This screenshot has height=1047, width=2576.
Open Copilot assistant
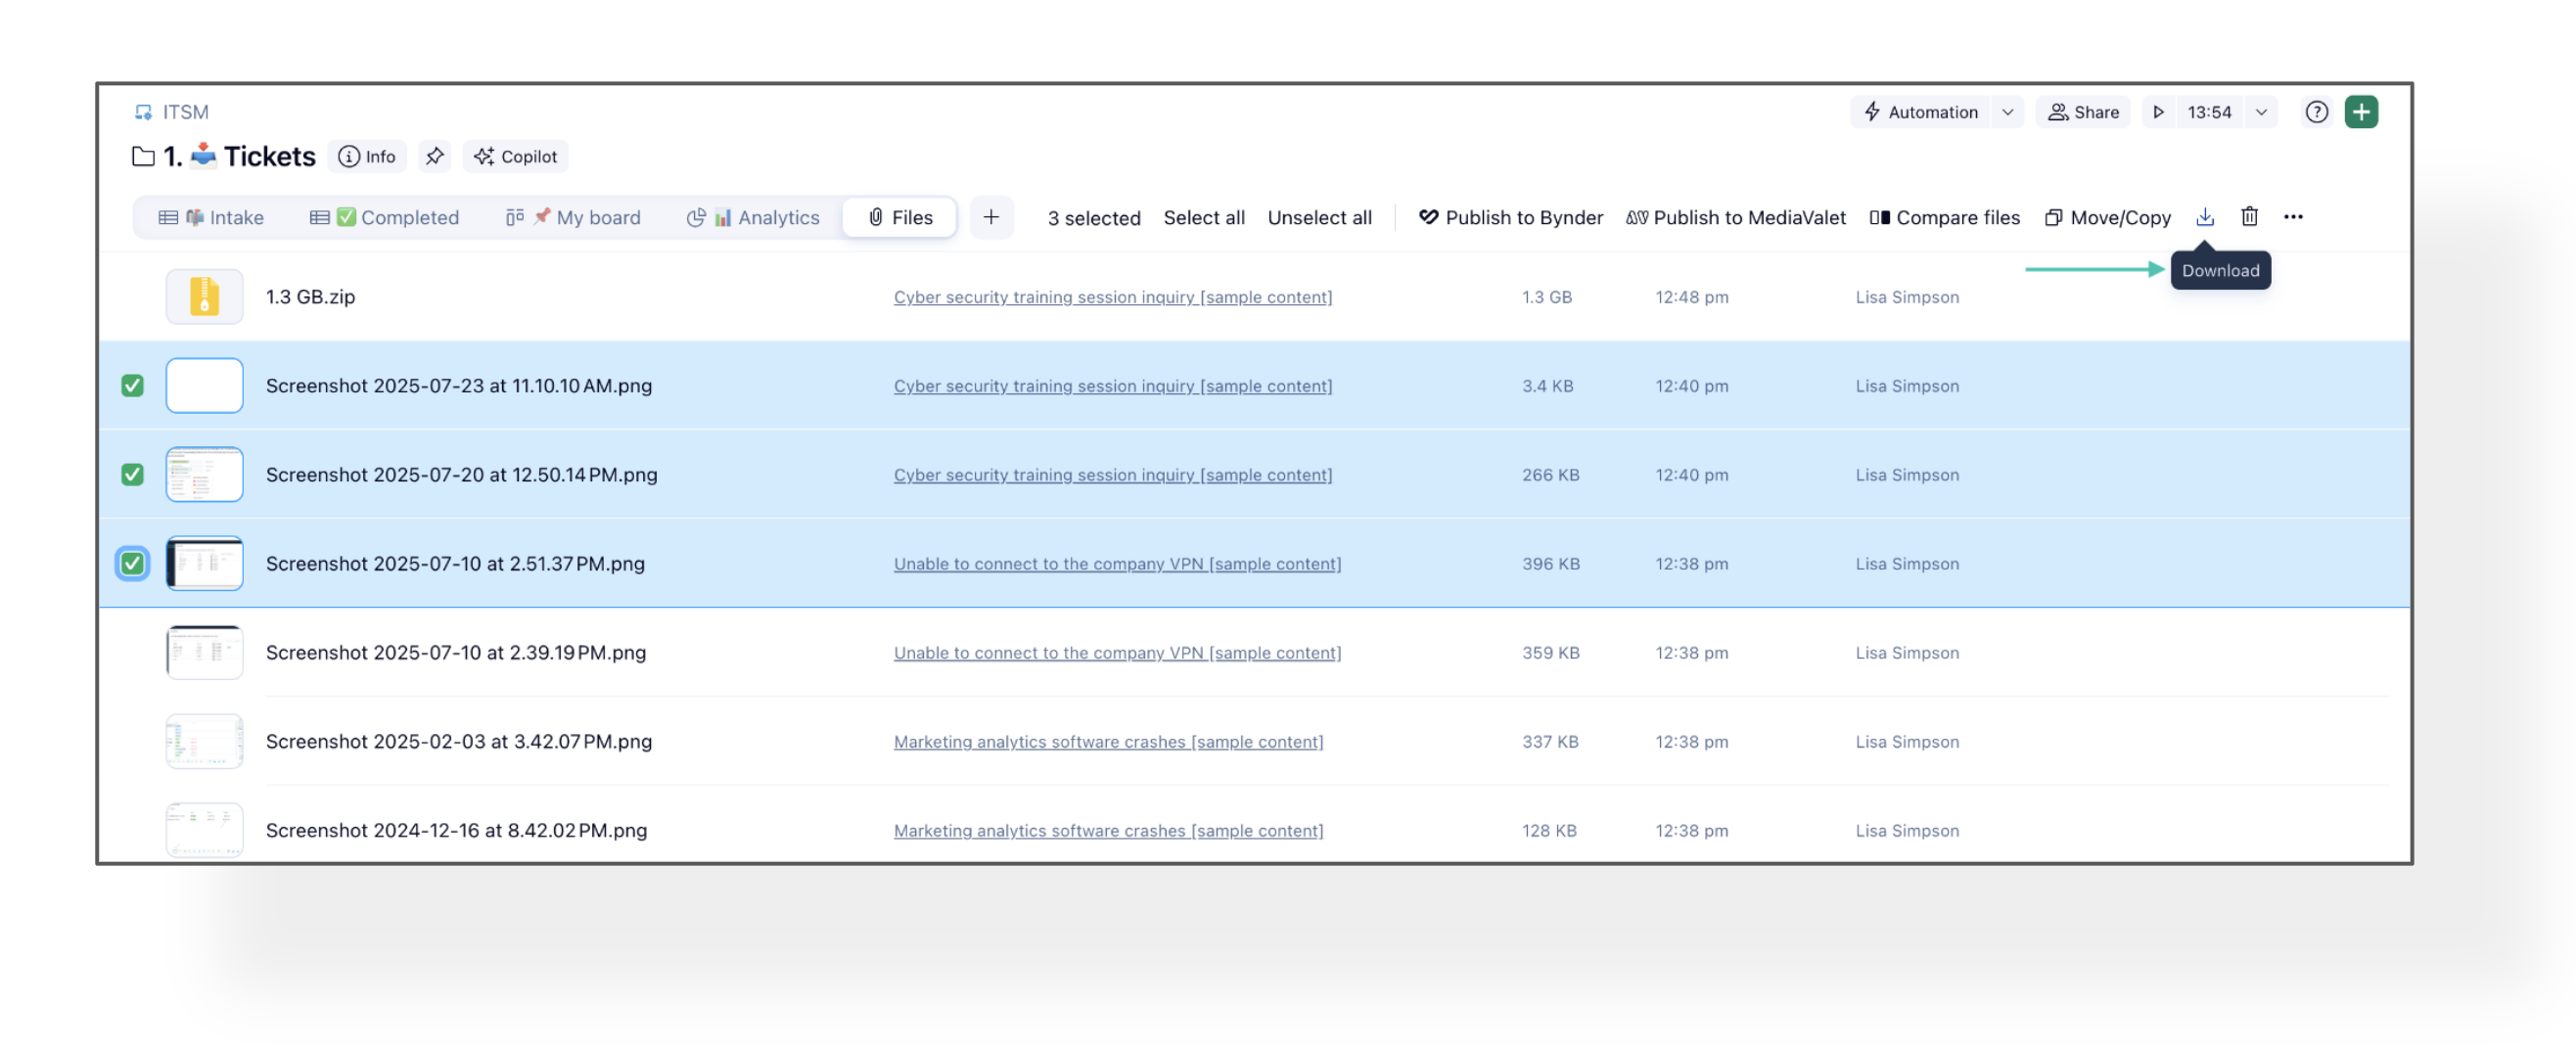click(x=516, y=157)
